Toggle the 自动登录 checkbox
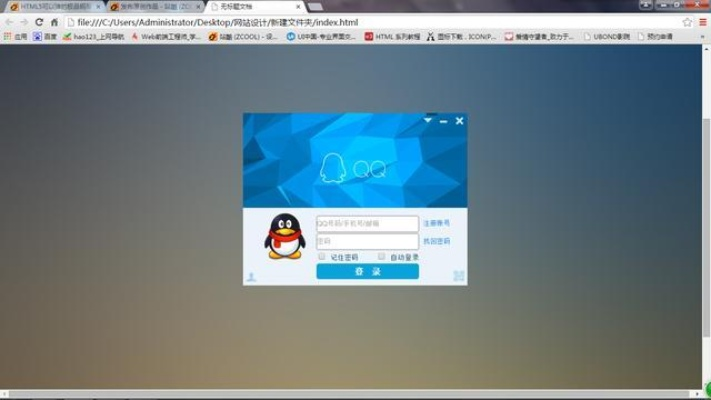Screen dimensions: 711x400 pos(382,257)
